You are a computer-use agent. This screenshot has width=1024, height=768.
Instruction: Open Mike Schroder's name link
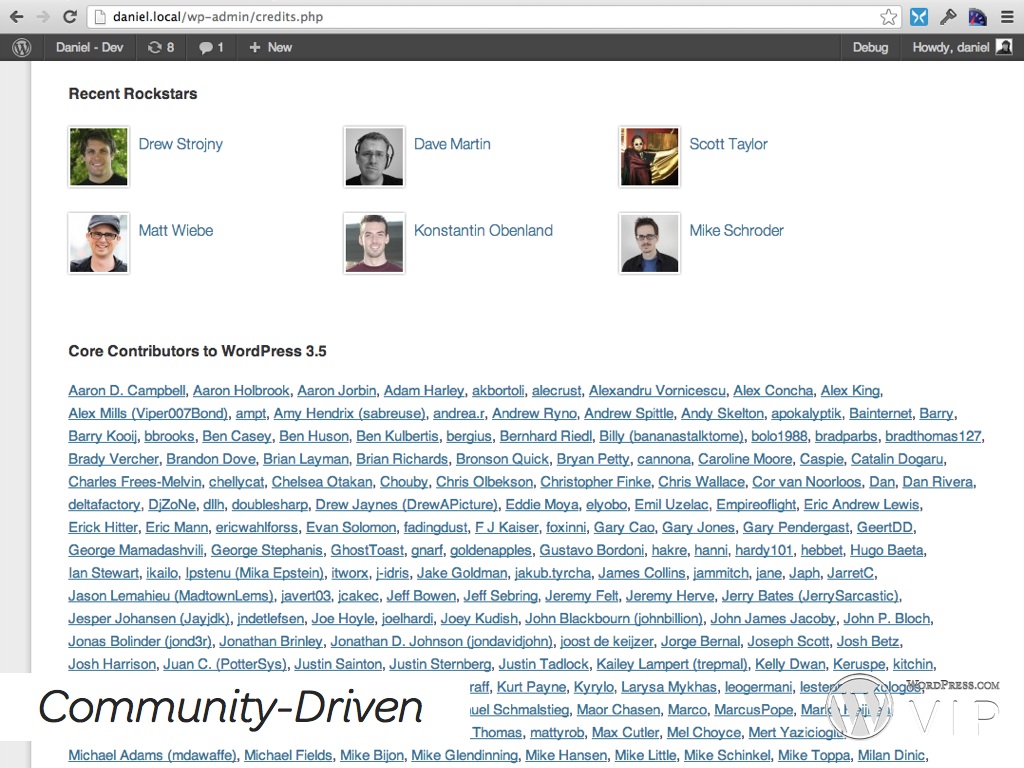point(737,231)
